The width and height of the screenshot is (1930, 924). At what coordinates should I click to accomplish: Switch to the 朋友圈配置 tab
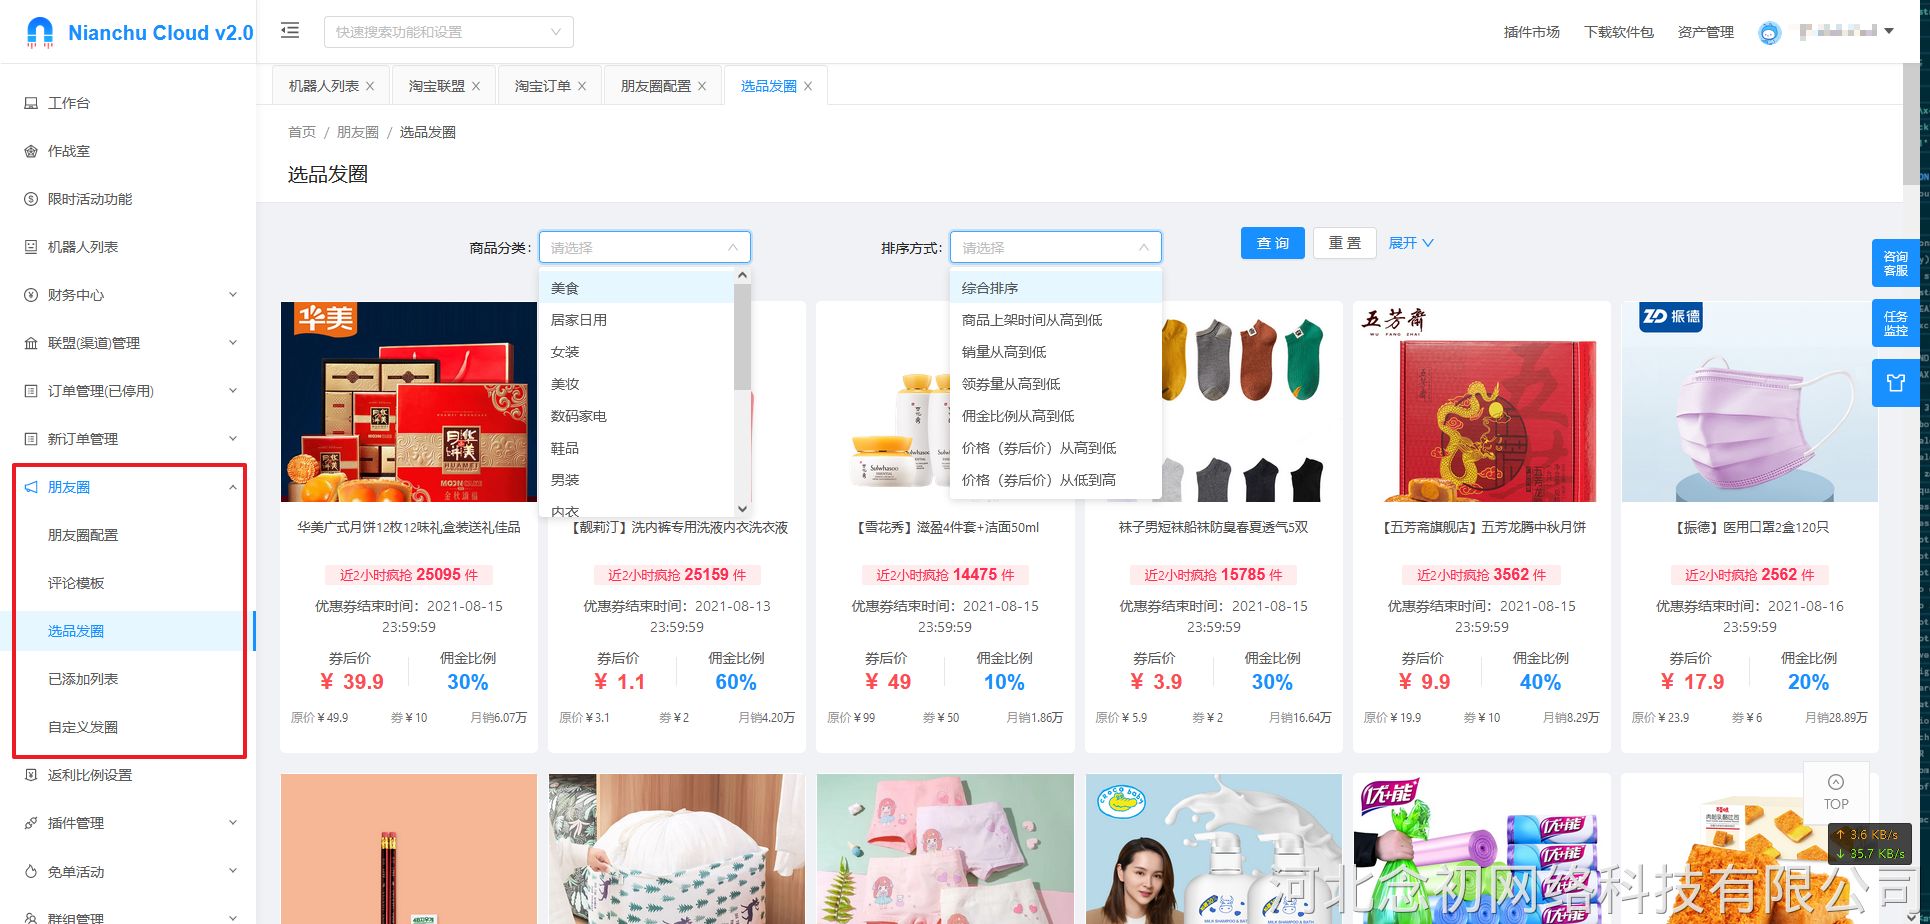(x=655, y=87)
